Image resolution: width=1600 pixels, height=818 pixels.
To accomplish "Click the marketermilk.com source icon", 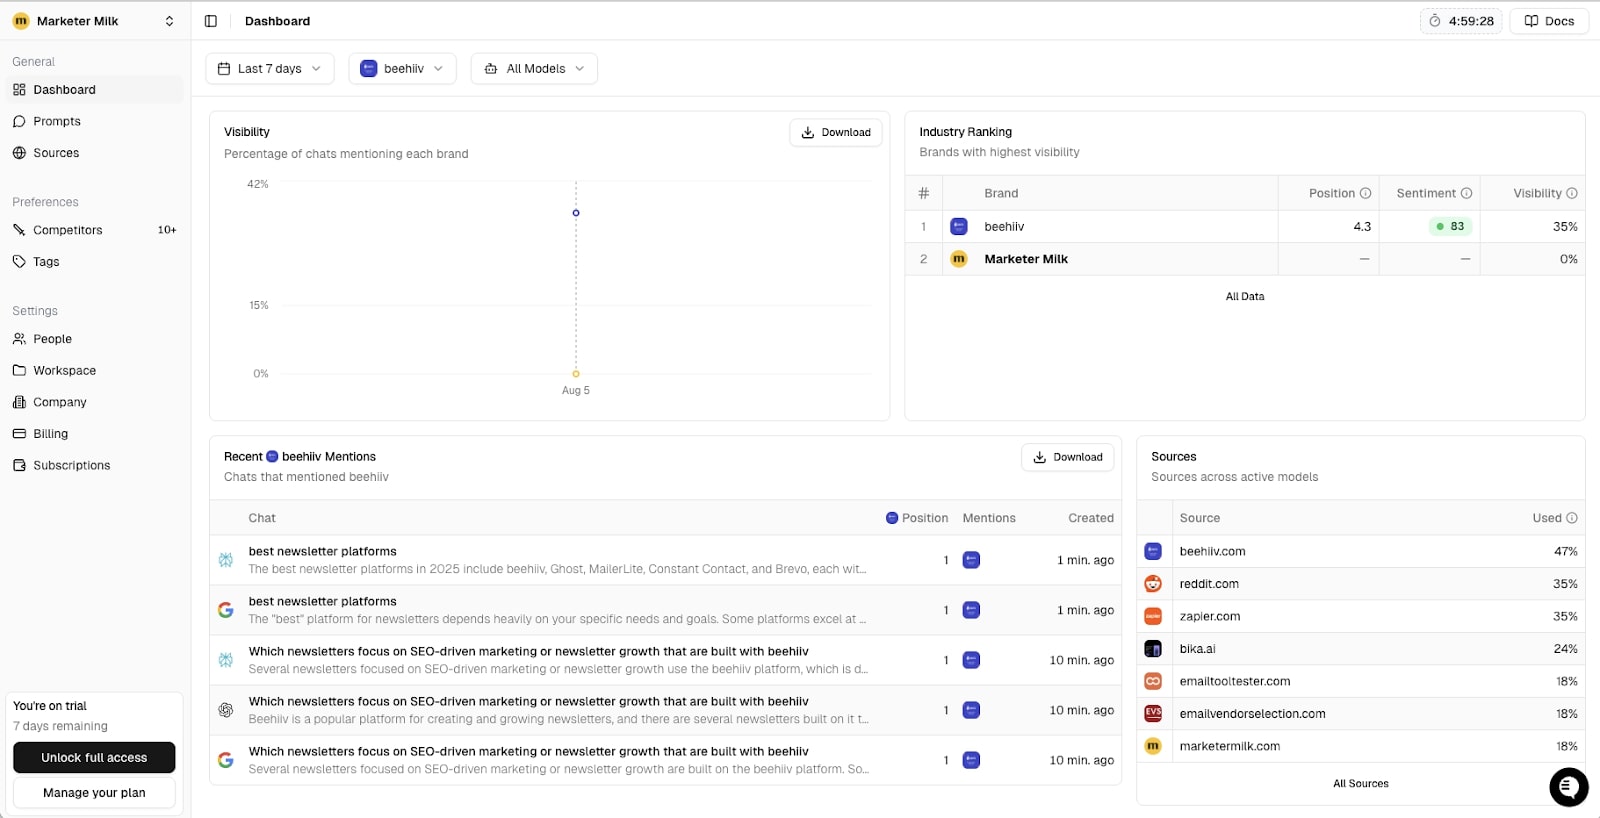I will coord(1153,746).
